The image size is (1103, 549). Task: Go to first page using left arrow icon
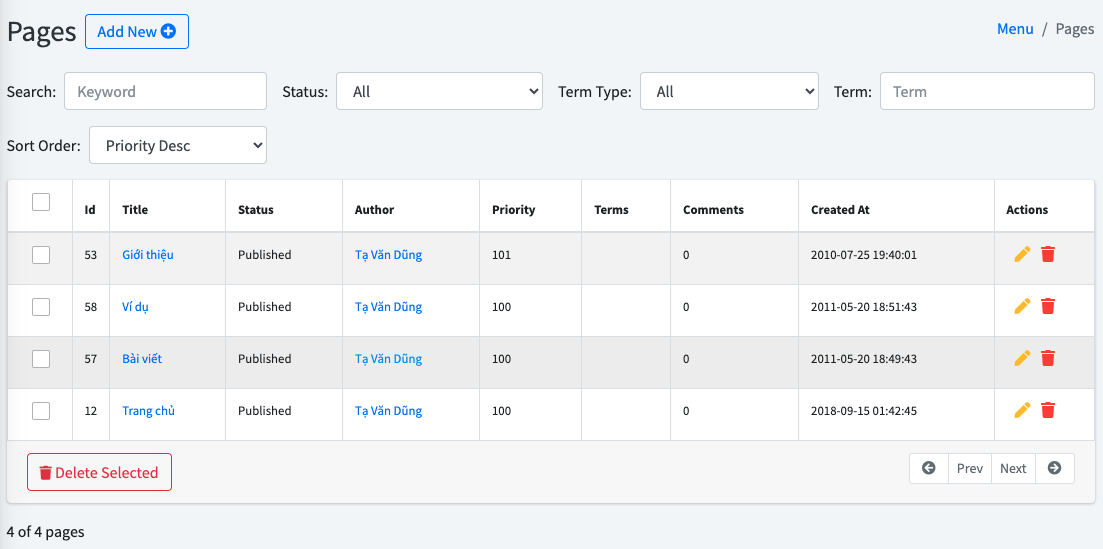(929, 468)
